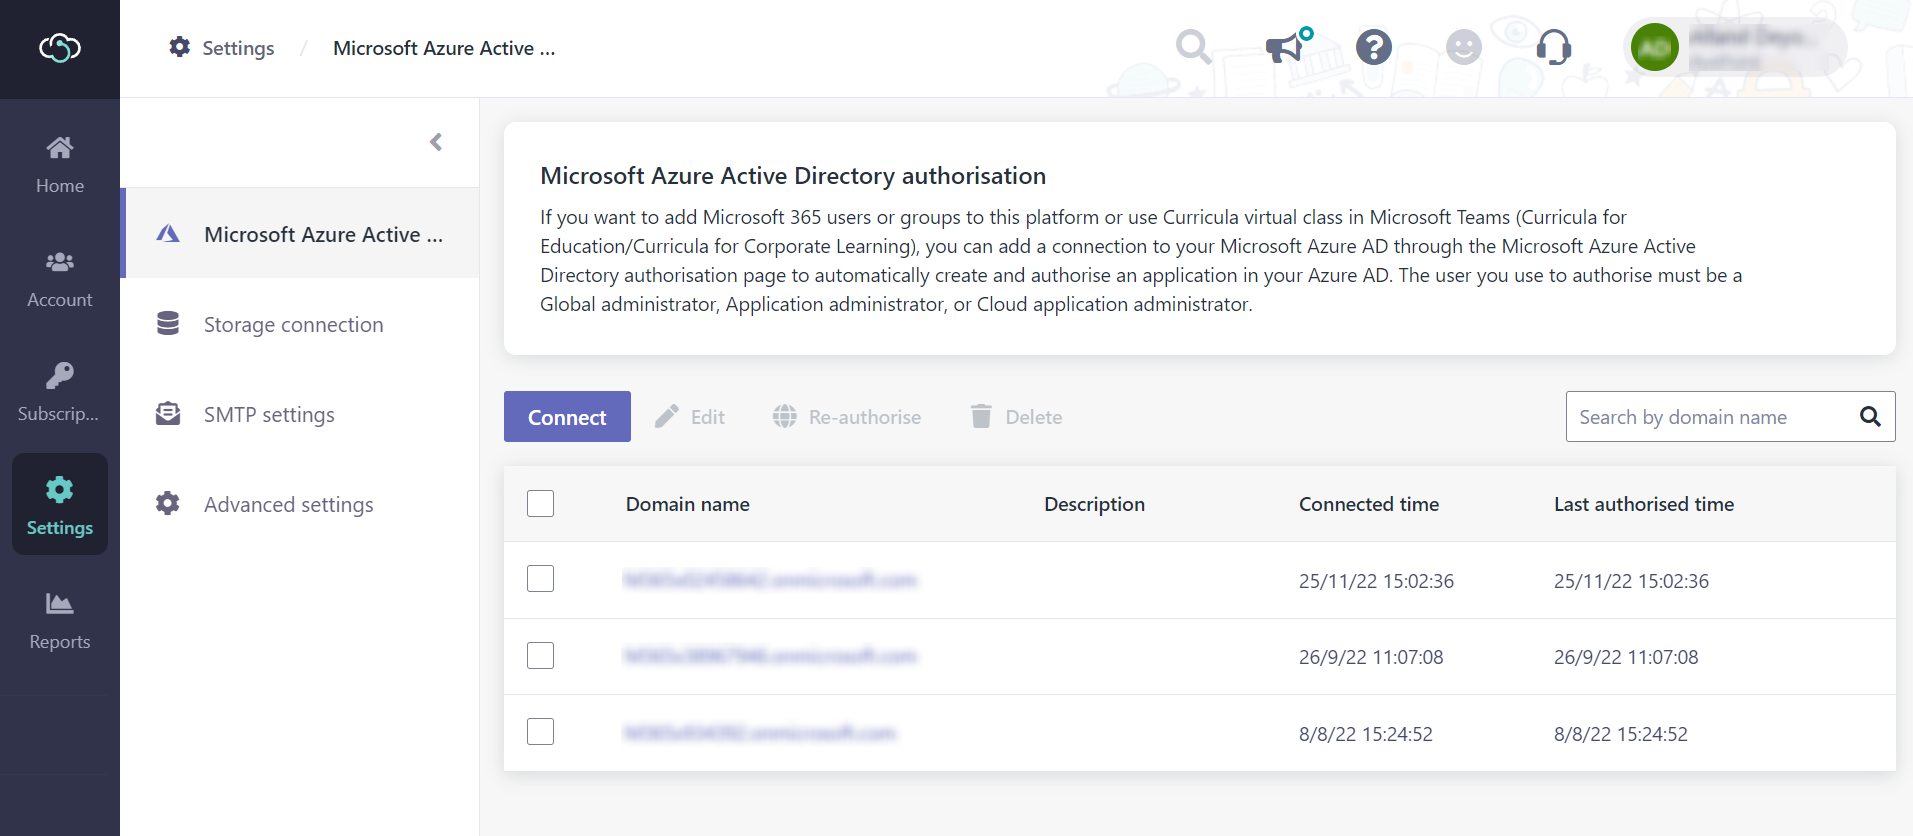Go to Account in the sidebar
Image resolution: width=1913 pixels, height=836 pixels.
coord(60,280)
